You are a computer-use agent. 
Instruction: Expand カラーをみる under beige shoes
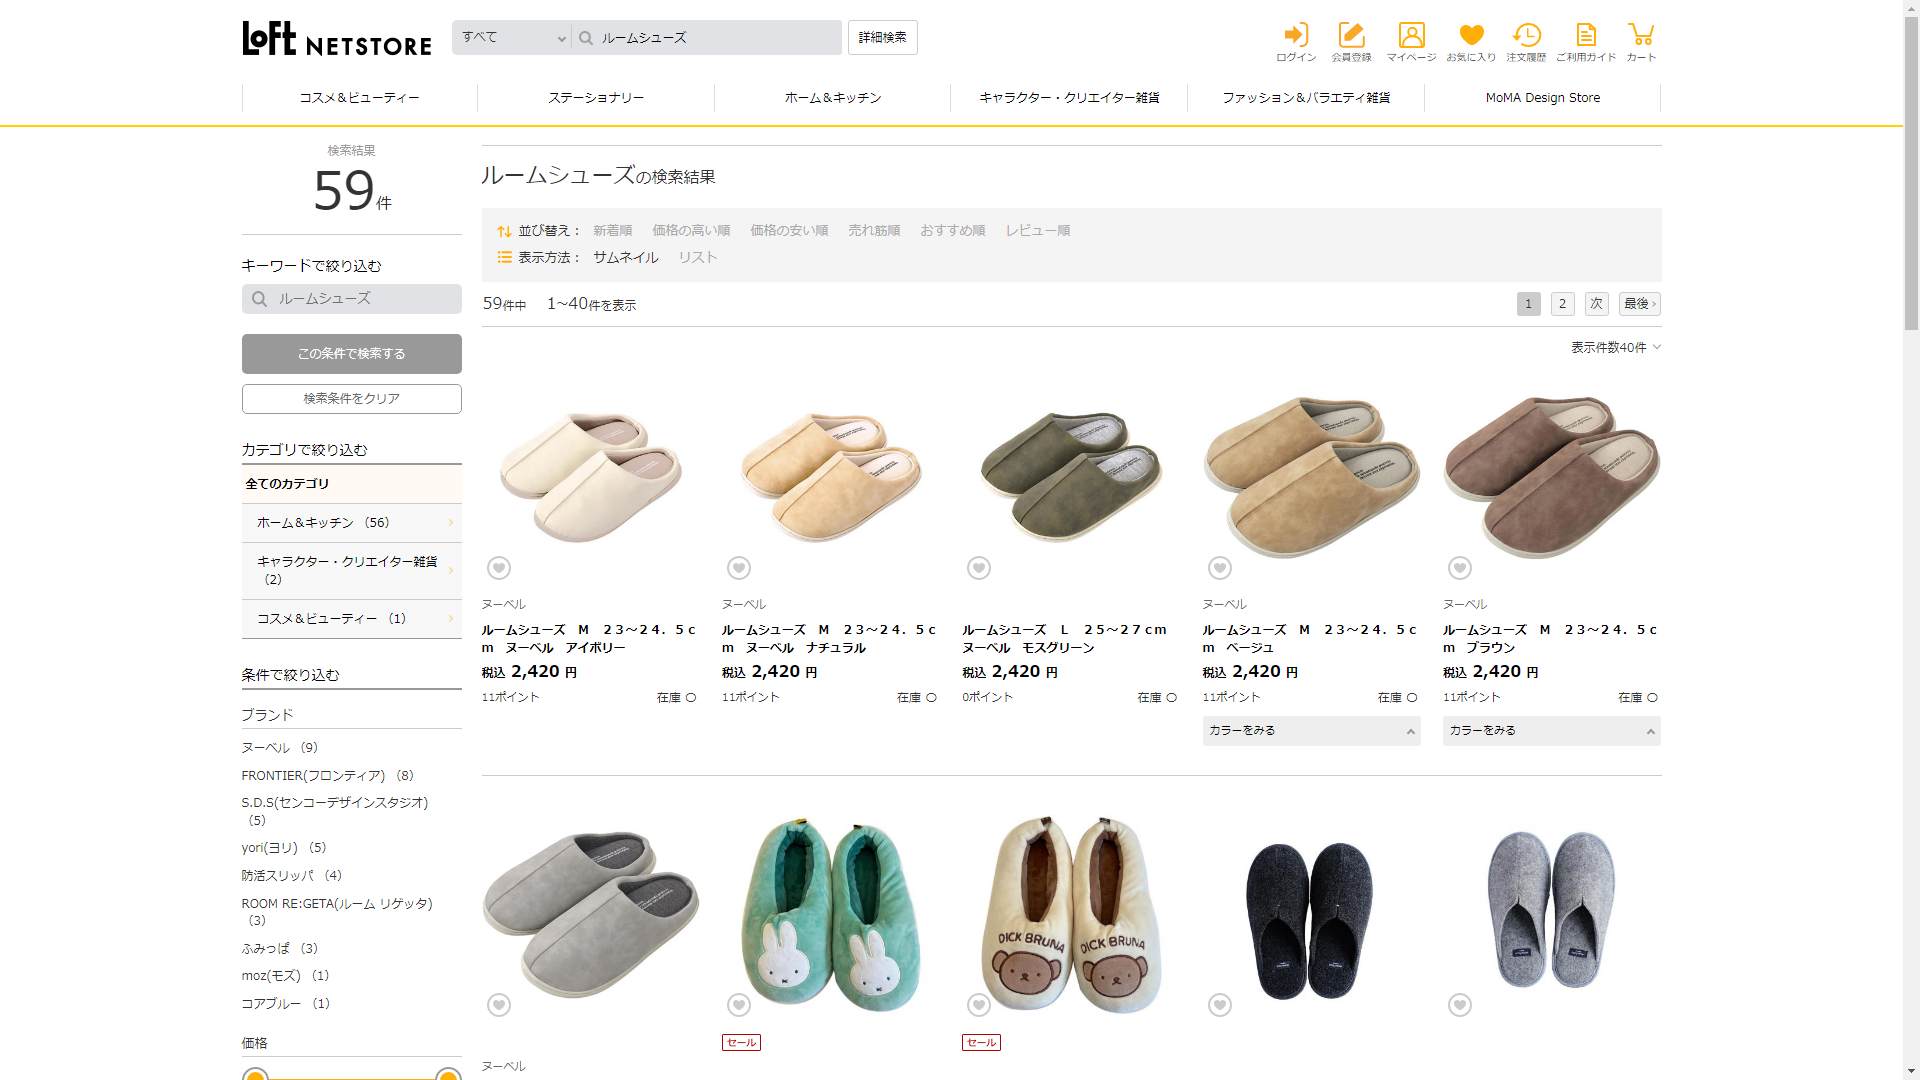click(1311, 731)
